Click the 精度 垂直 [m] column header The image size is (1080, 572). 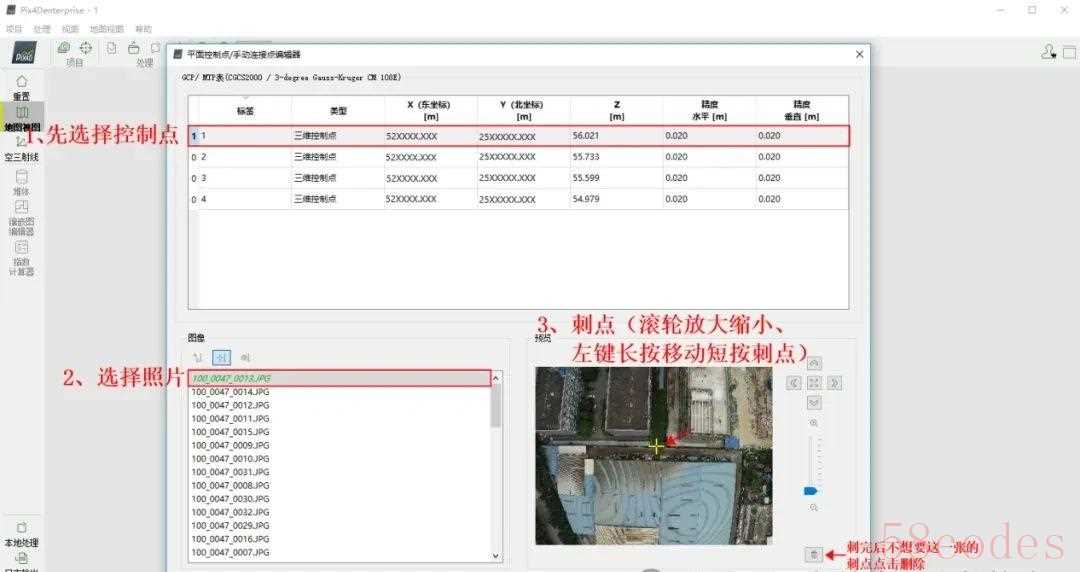coord(802,110)
